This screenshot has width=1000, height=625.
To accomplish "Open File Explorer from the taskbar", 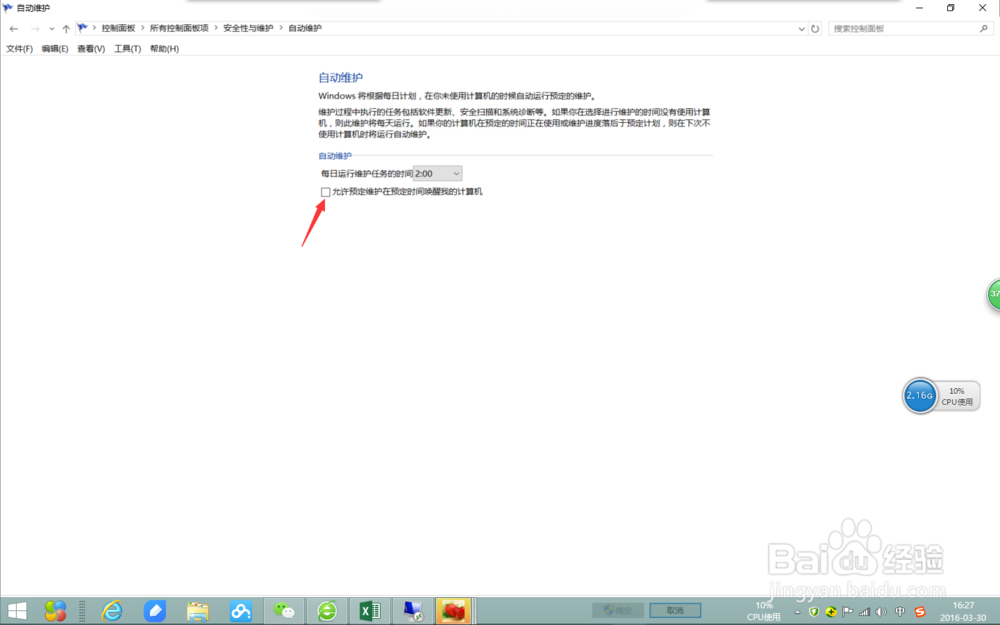I will (x=197, y=611).
